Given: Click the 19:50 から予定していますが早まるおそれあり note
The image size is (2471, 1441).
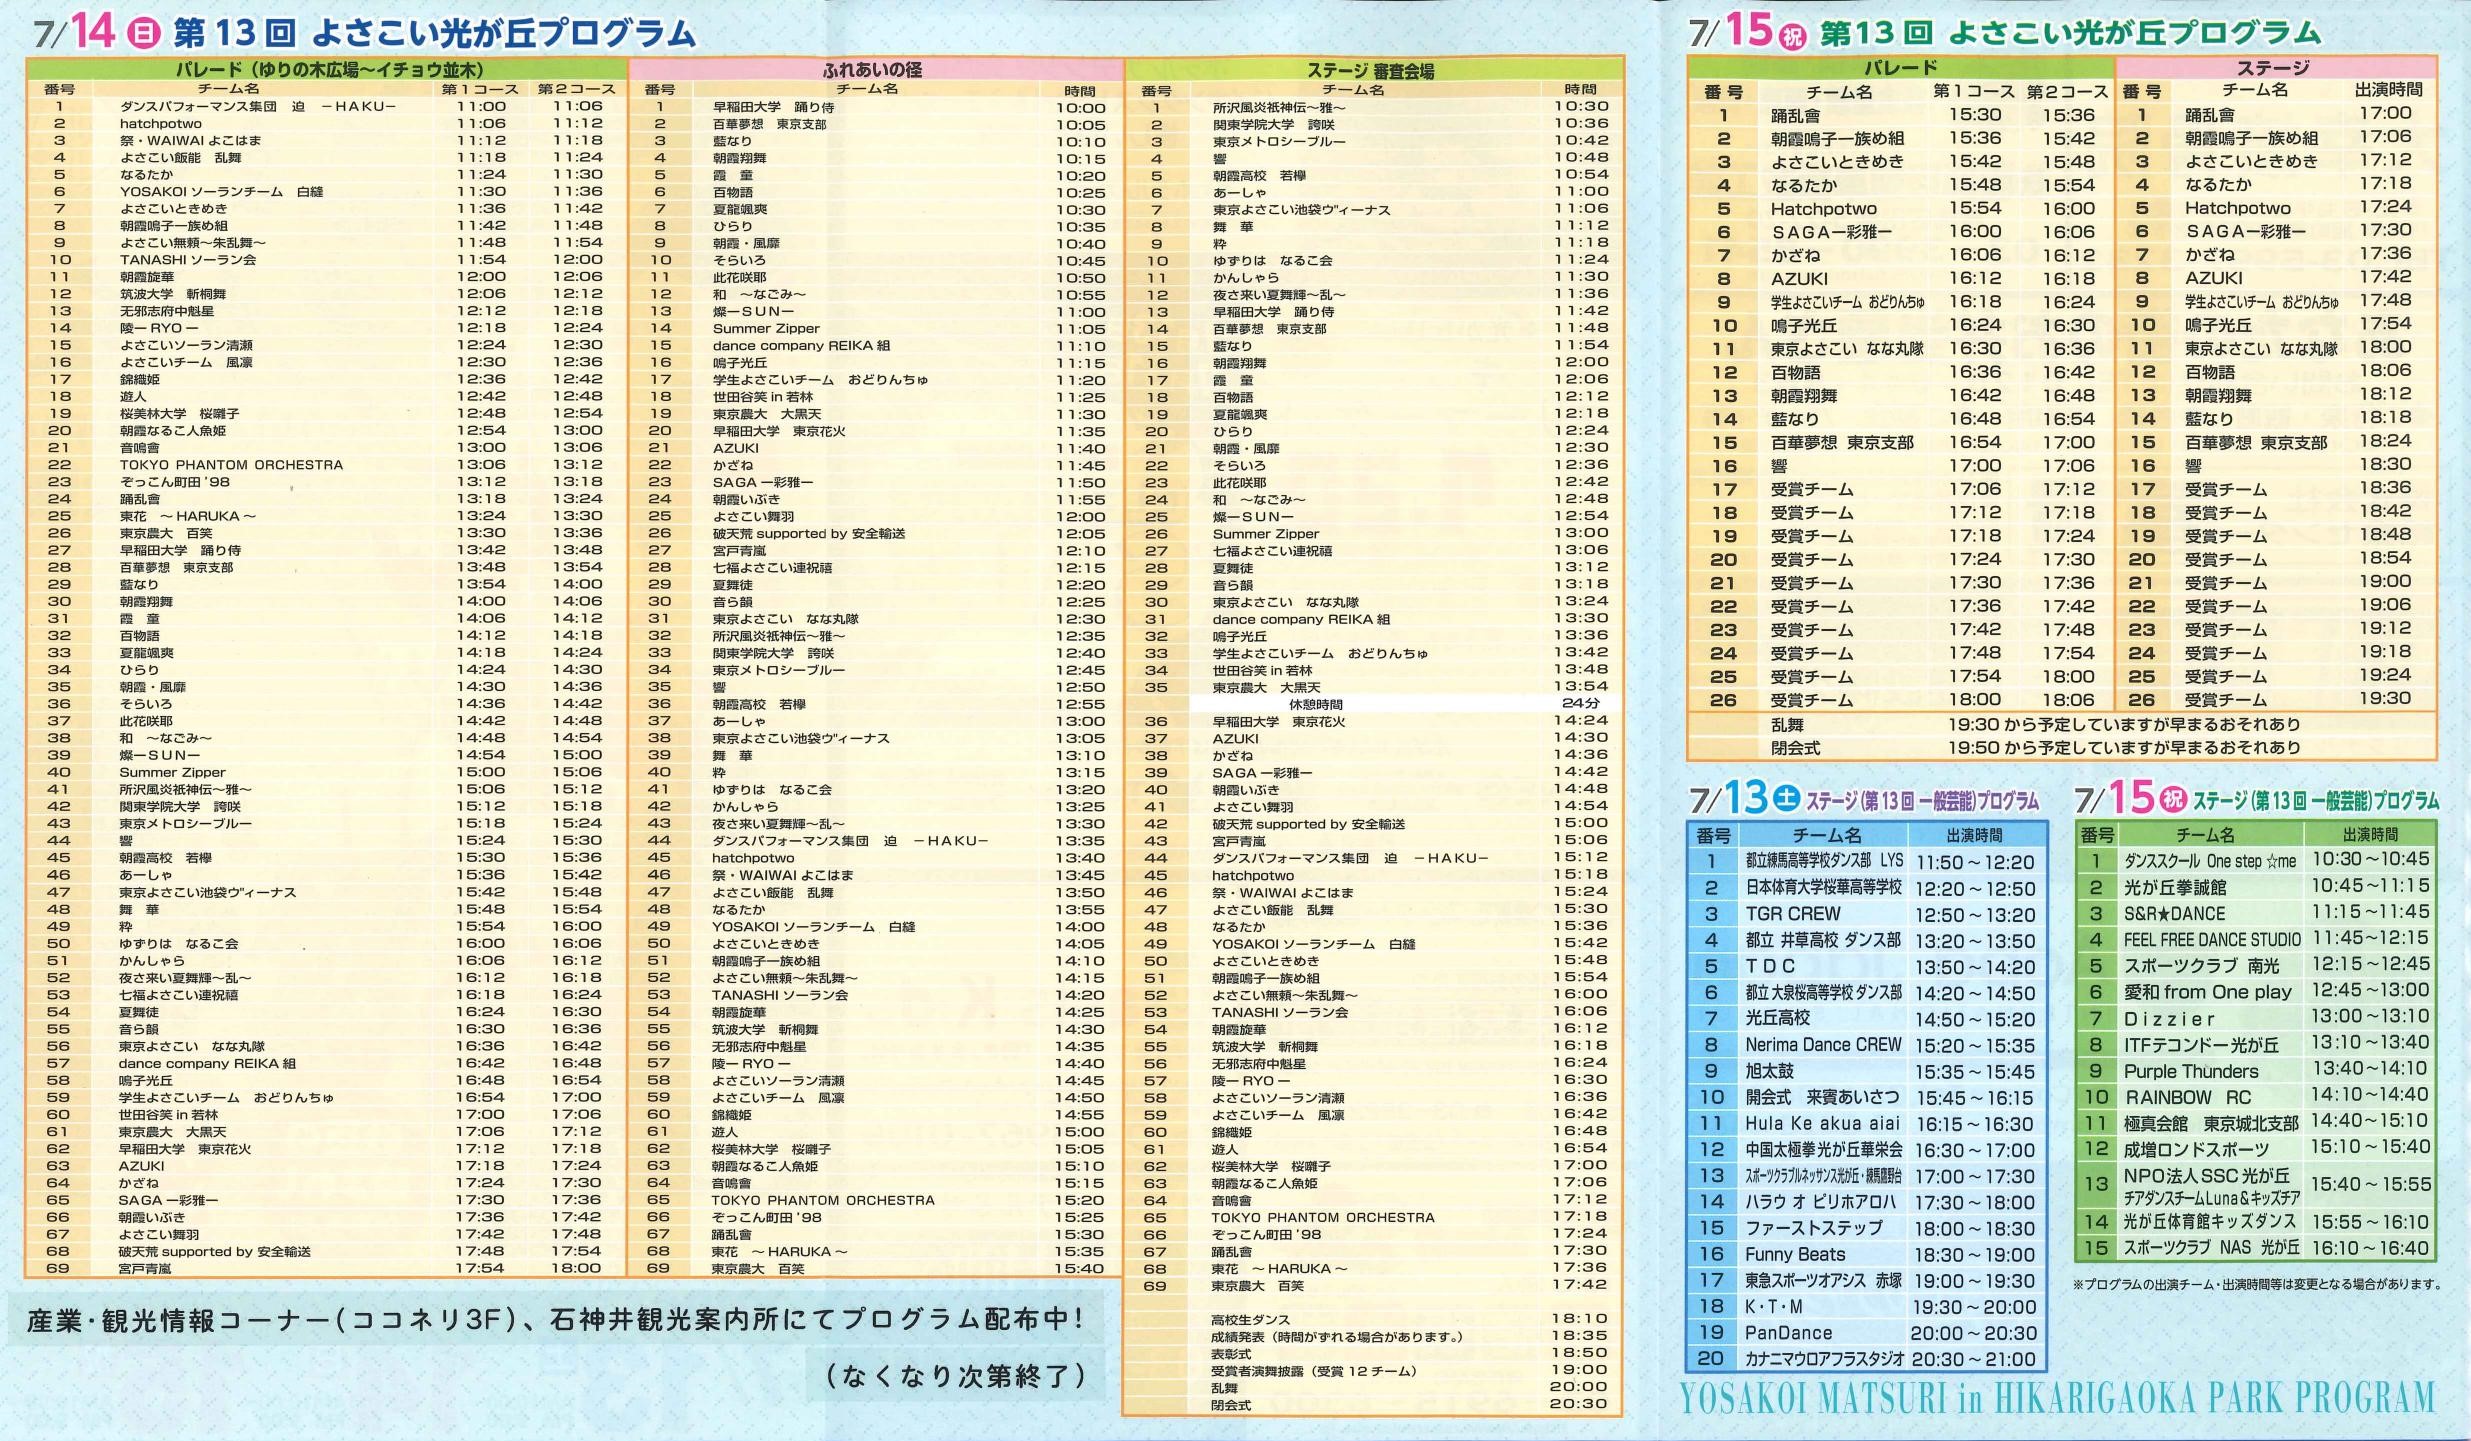Looking at the screenshot, I should pos(2124,747).
